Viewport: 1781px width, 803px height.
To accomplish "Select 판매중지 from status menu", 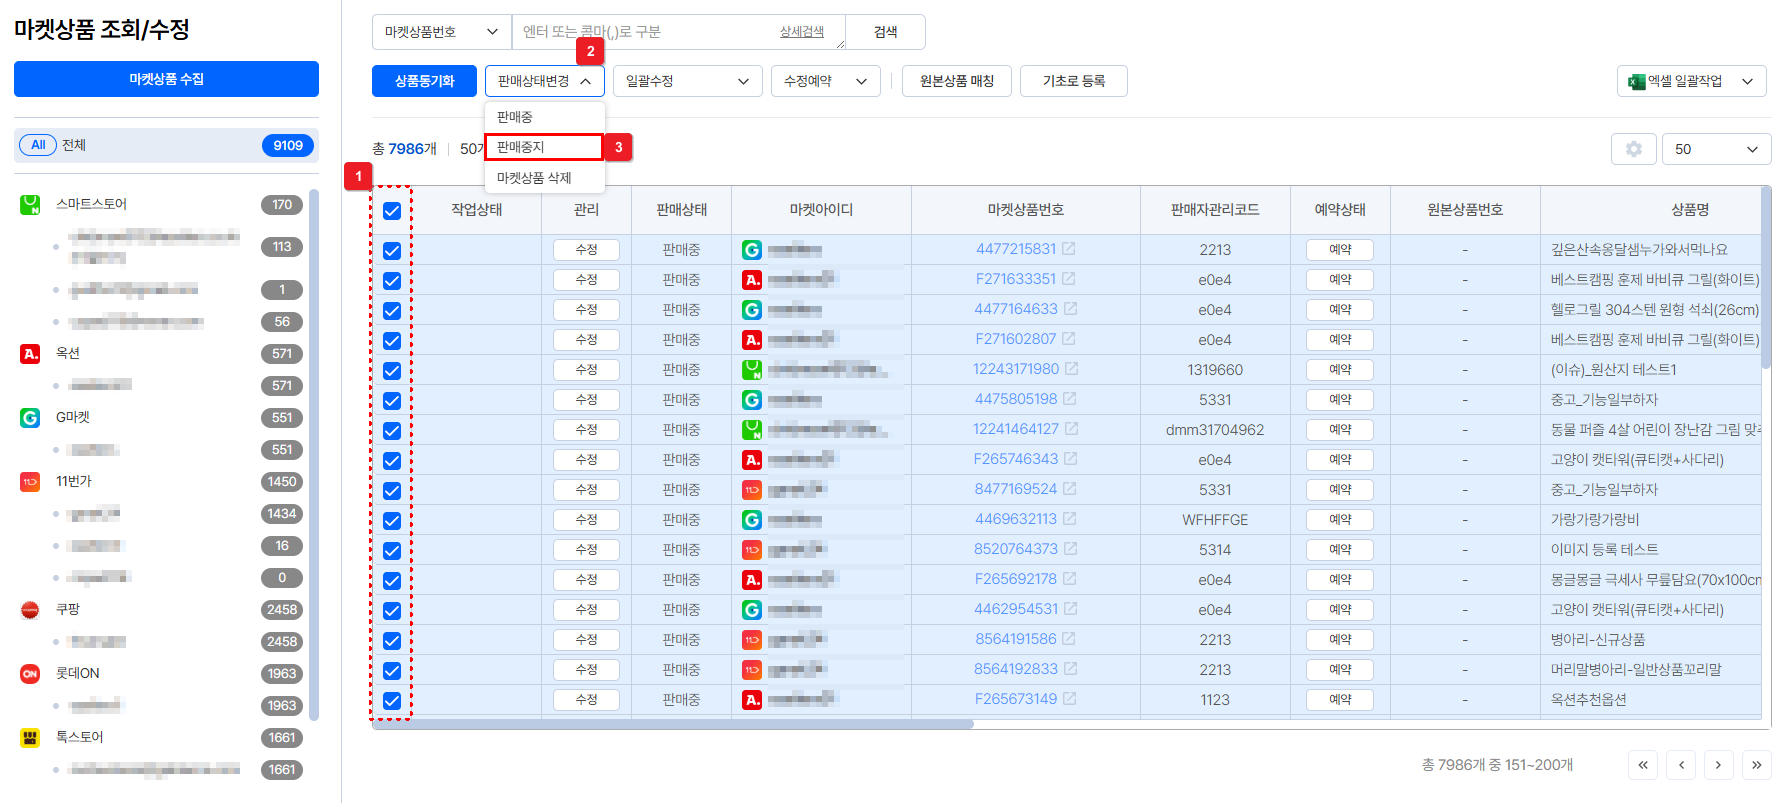I will click(543, 147).
